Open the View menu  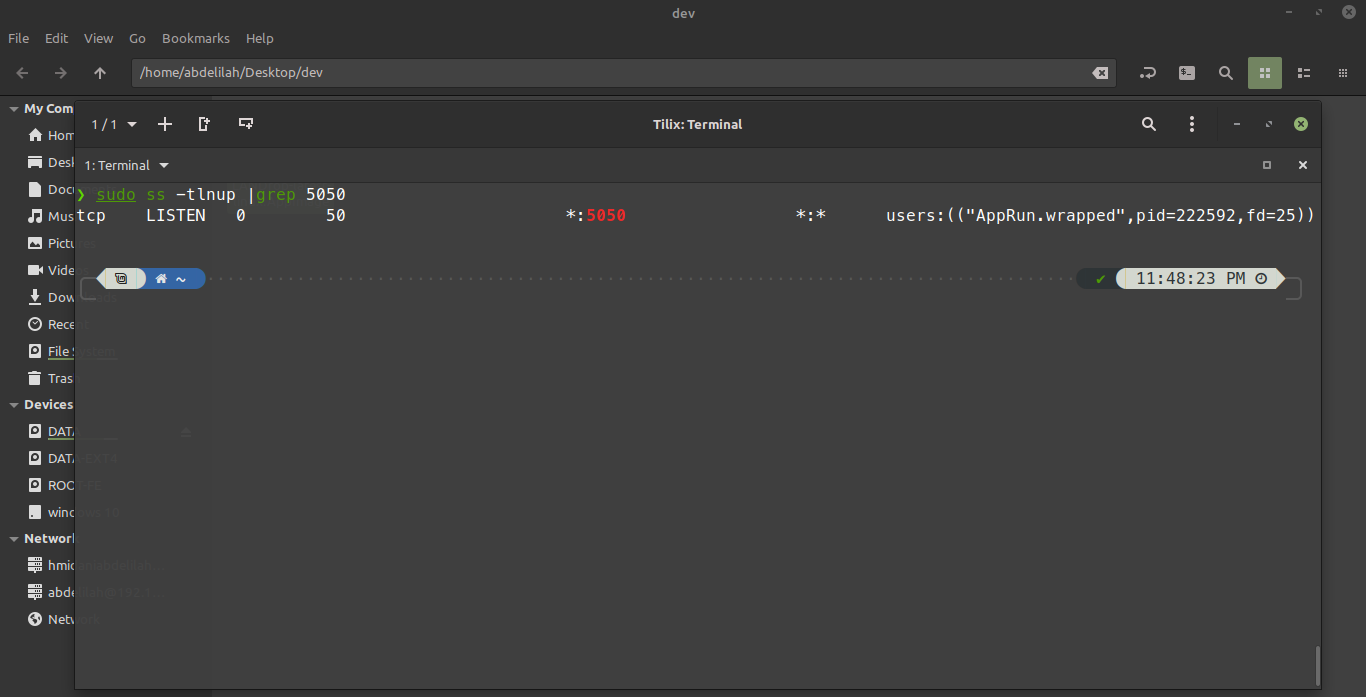[x=98, y=38]
